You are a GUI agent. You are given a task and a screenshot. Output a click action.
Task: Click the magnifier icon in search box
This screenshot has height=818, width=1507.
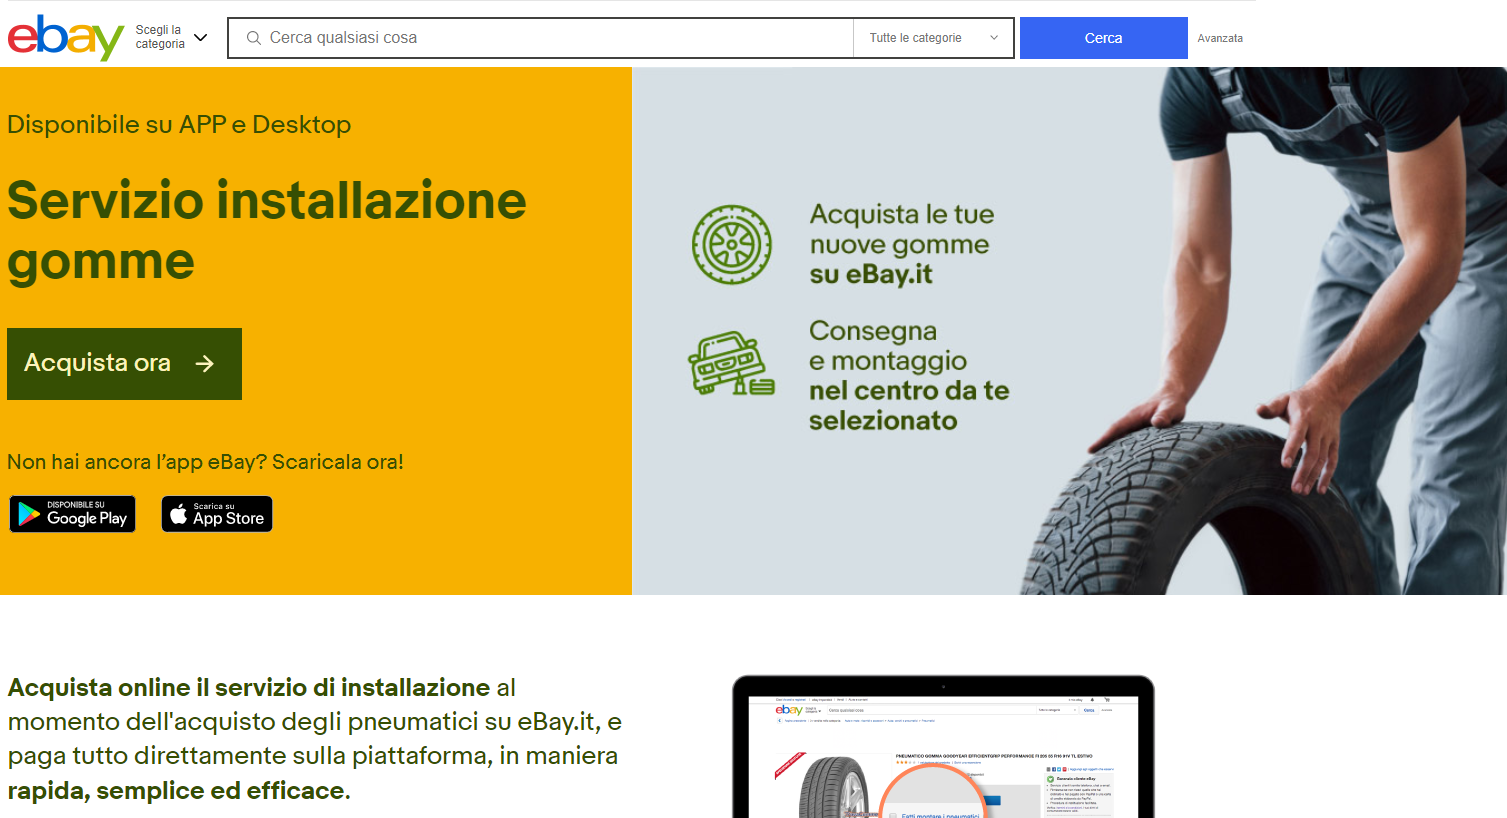pyautogui.click(x=254, y=38)
